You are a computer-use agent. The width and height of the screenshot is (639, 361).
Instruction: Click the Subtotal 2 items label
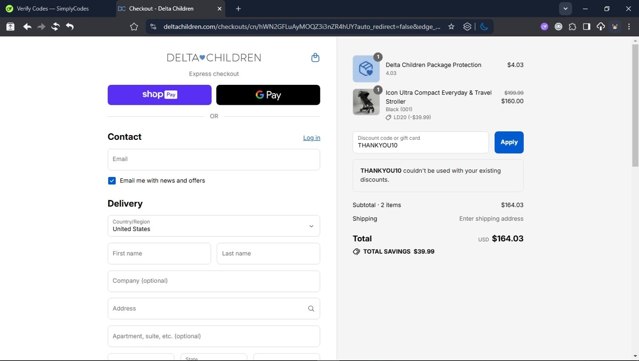[x=377, y=205]
